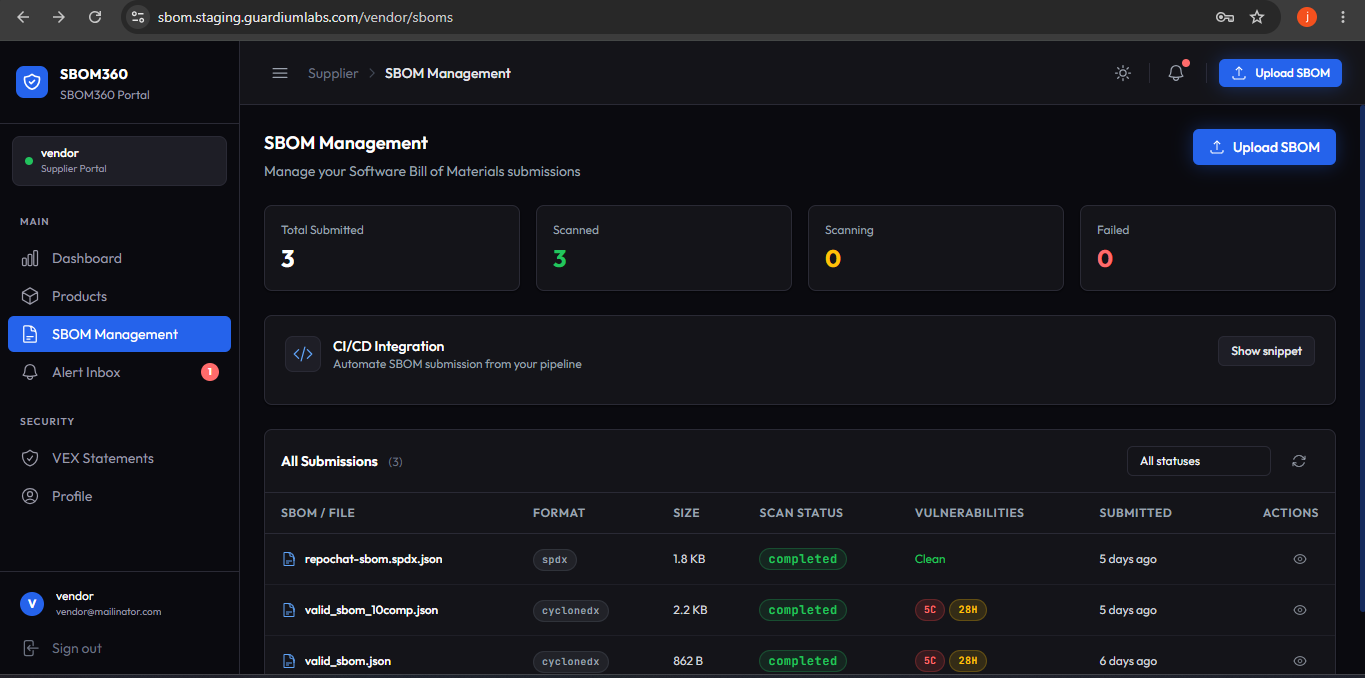Click the Sign out arrow icon
Image resolution: width=1365 pixels, height=678 pixels.
point(31,648)
